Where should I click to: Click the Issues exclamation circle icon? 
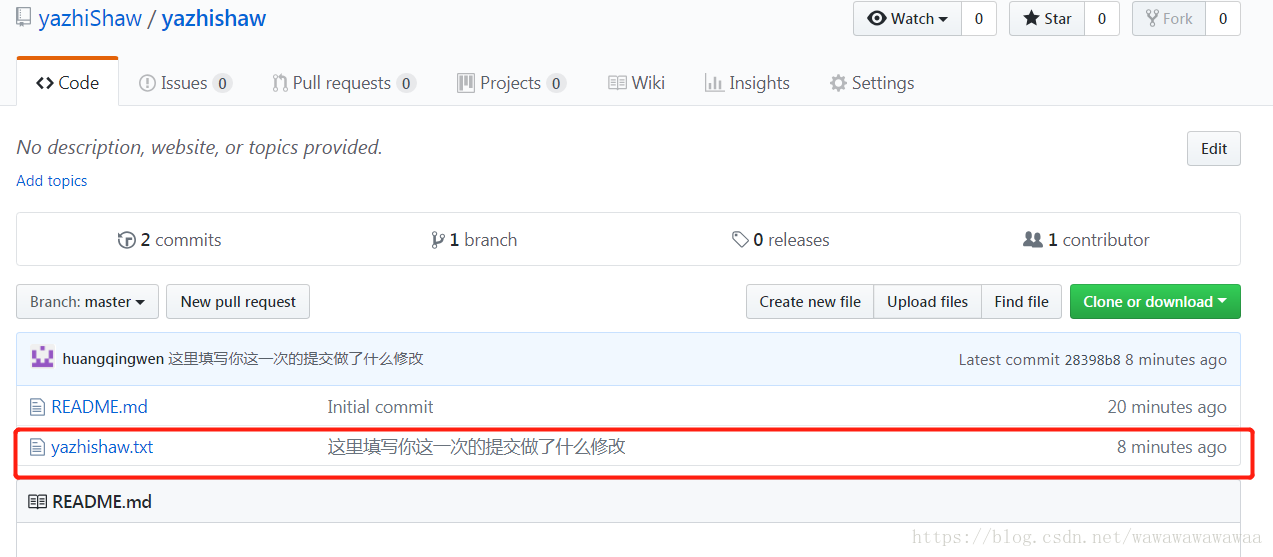(147, 83)
